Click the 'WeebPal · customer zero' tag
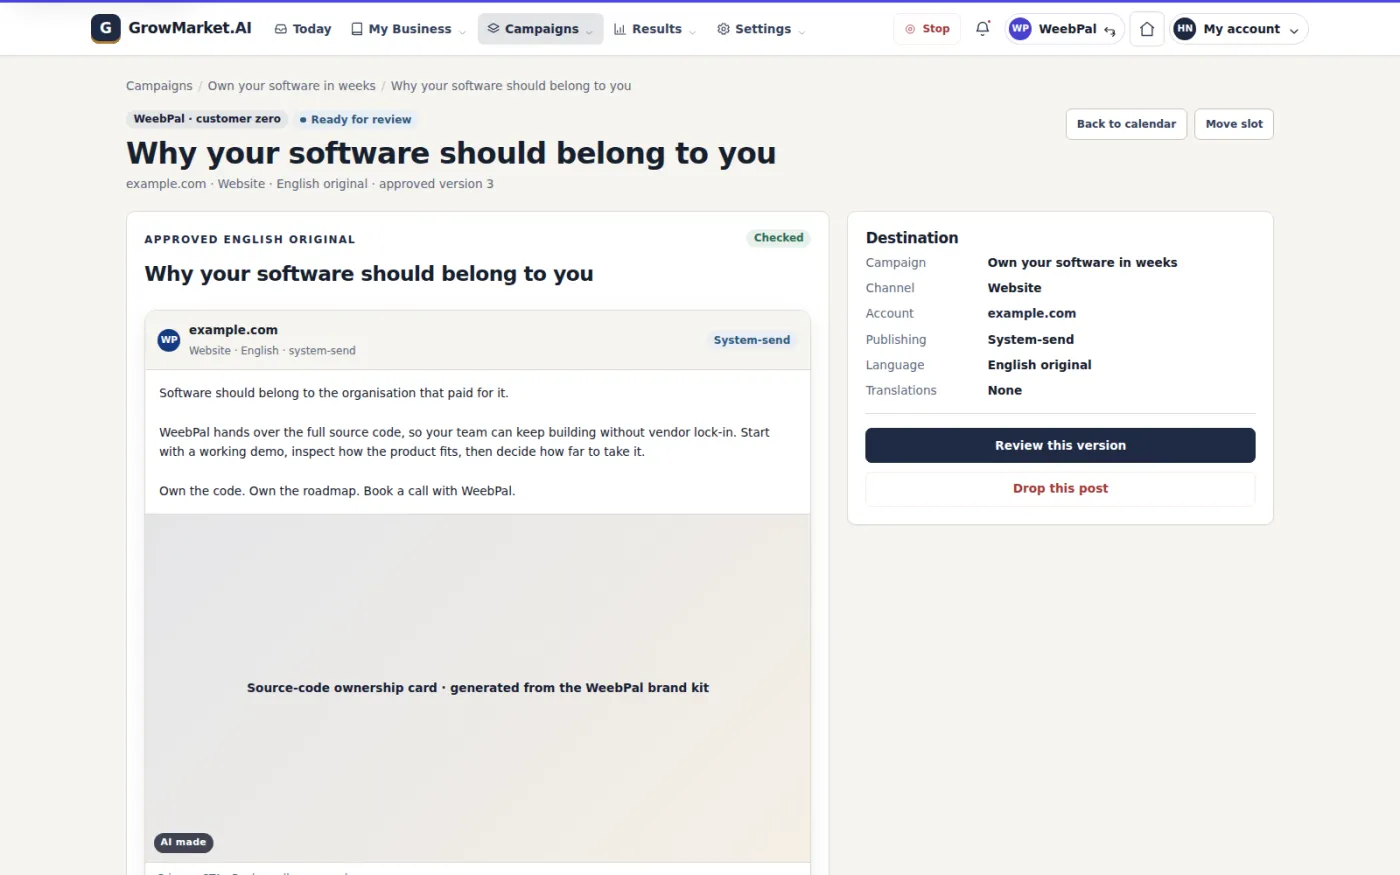This screenshot has width=1400, height=875. click(207, 119)
